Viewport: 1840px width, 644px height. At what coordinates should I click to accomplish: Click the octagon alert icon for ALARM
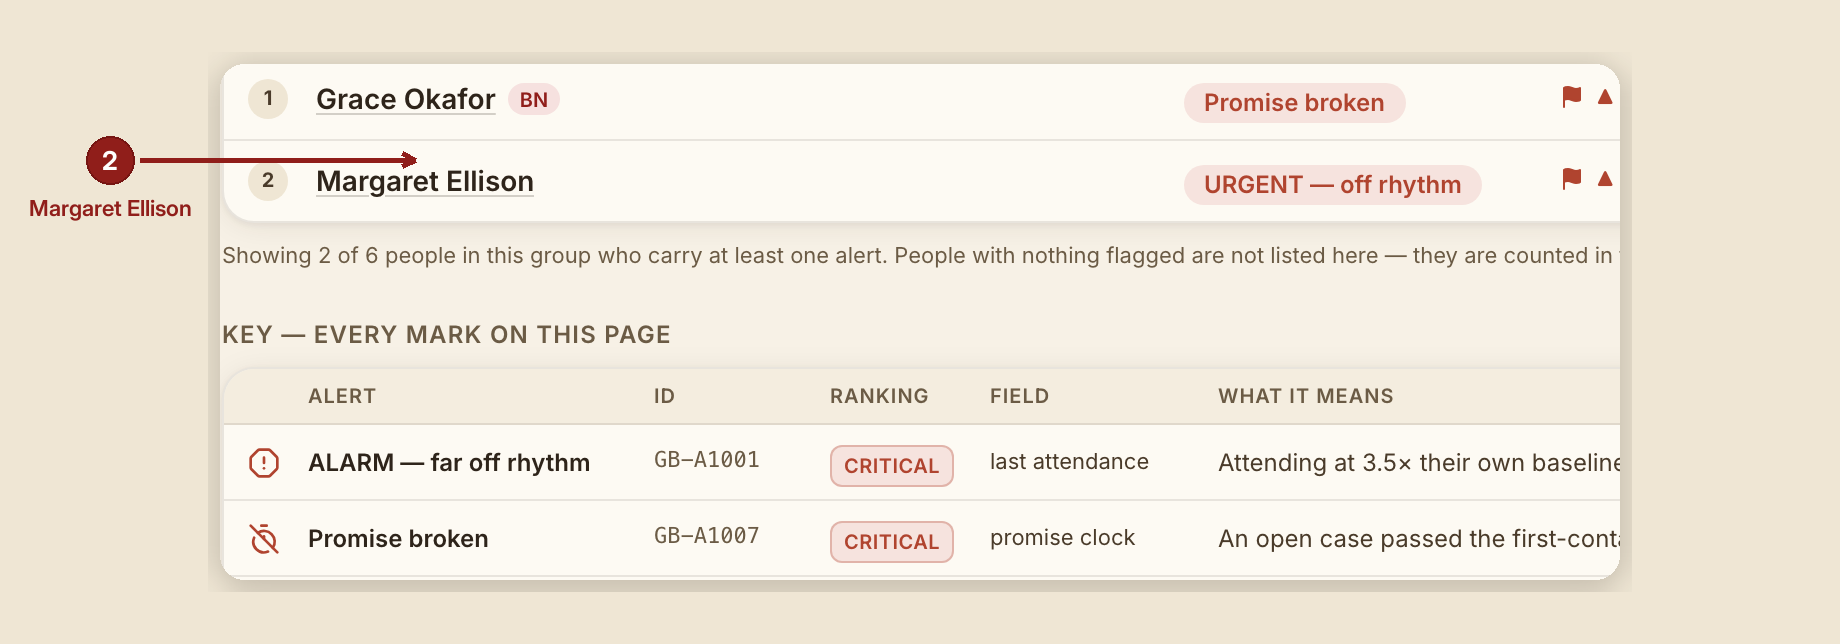click(264, 463)
